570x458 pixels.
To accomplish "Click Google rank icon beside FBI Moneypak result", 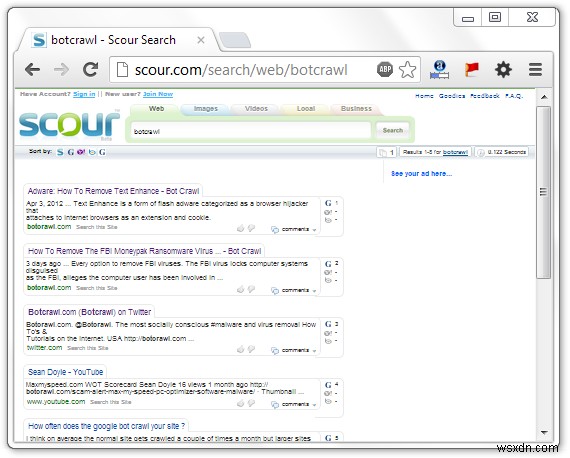I will coord(328,264).
